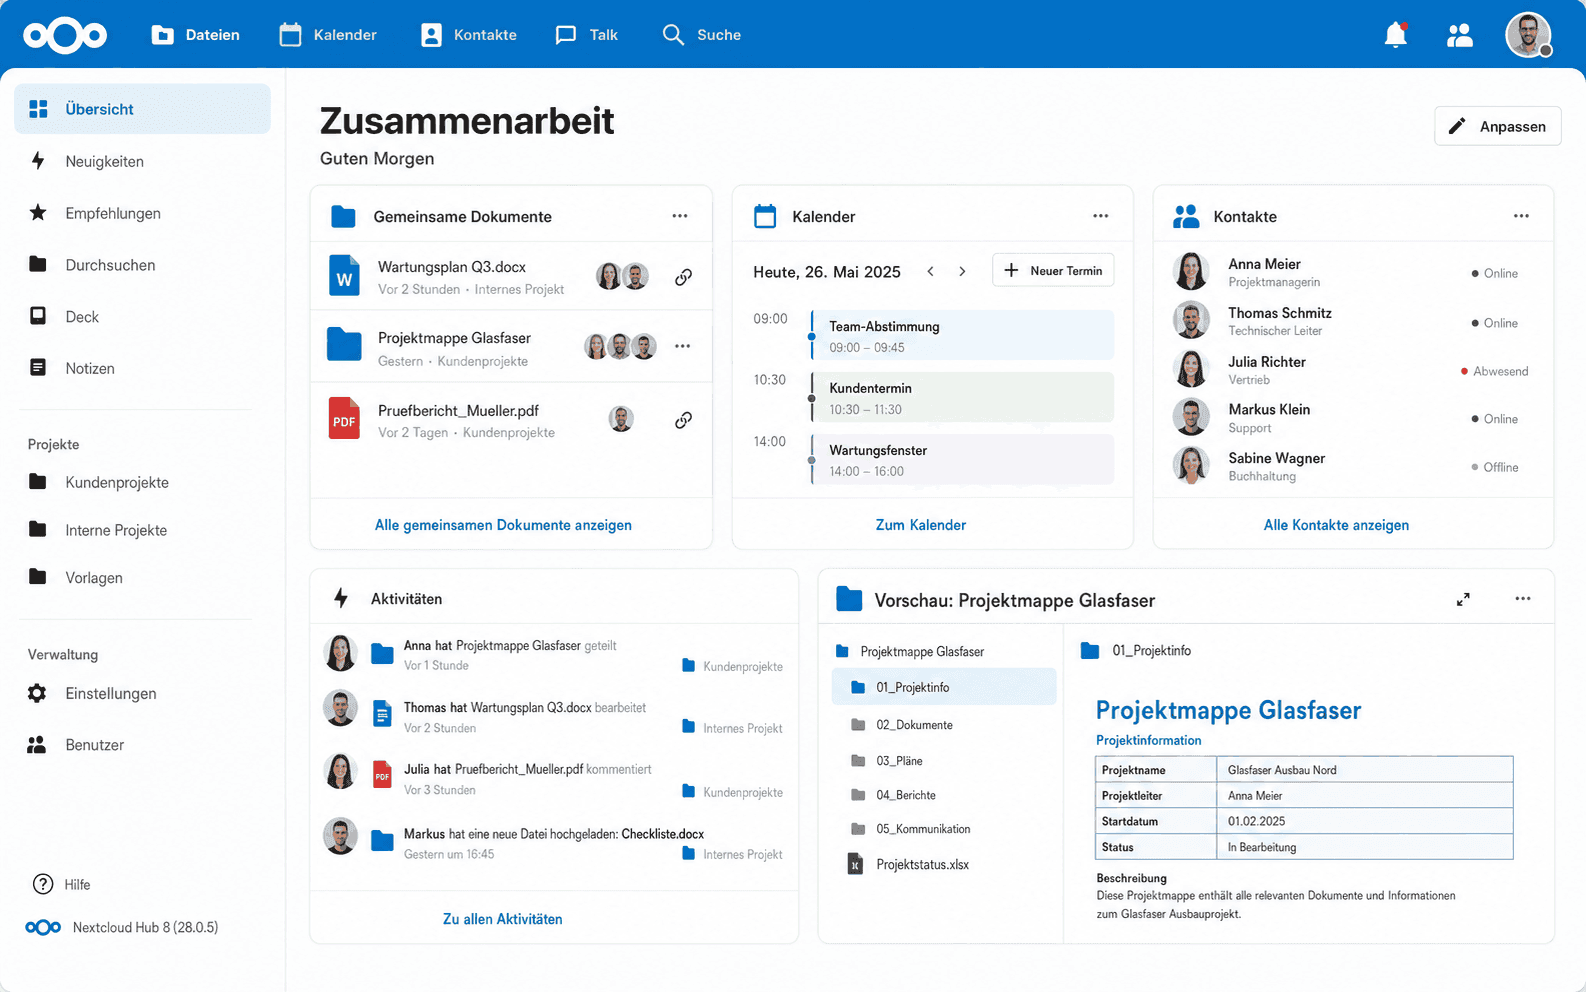Open Suche in the top navigation
Image resolution: width=1586 pixels, height=992 pixels.
pyautogui.click(x=701, y=35)
